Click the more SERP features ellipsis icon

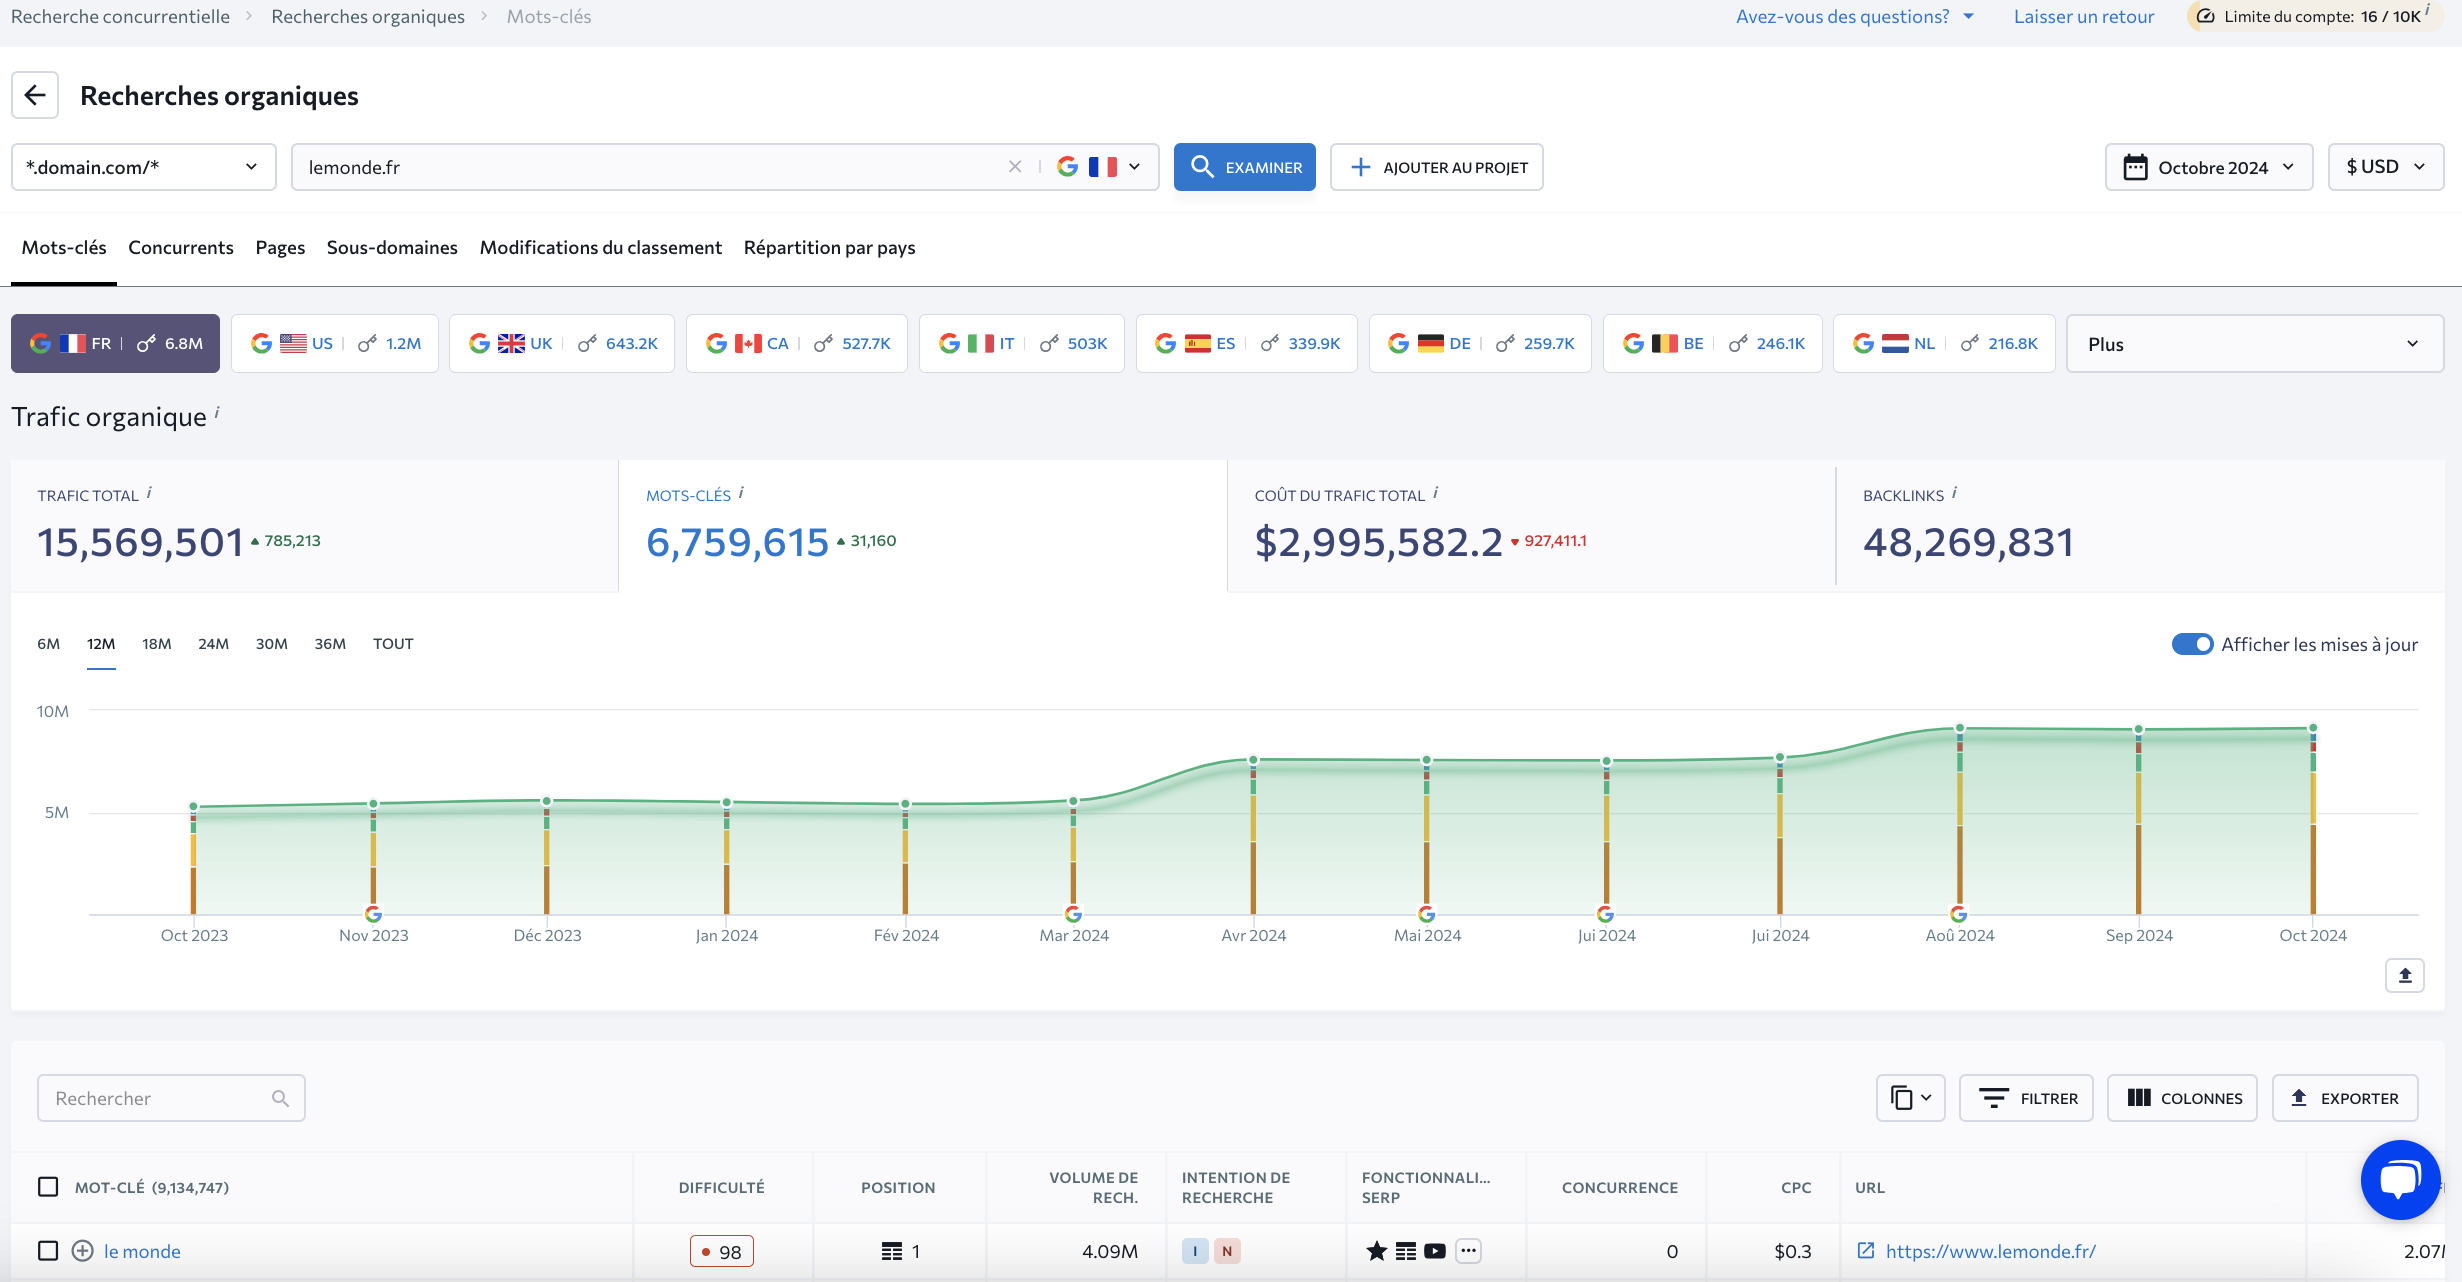tap(1468, 1251)
